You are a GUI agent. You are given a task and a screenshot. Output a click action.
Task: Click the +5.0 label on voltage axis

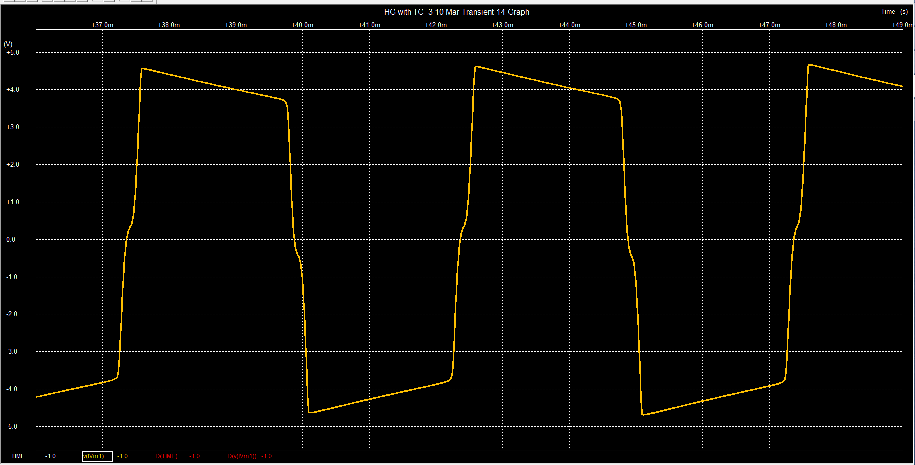click(13, 52)
